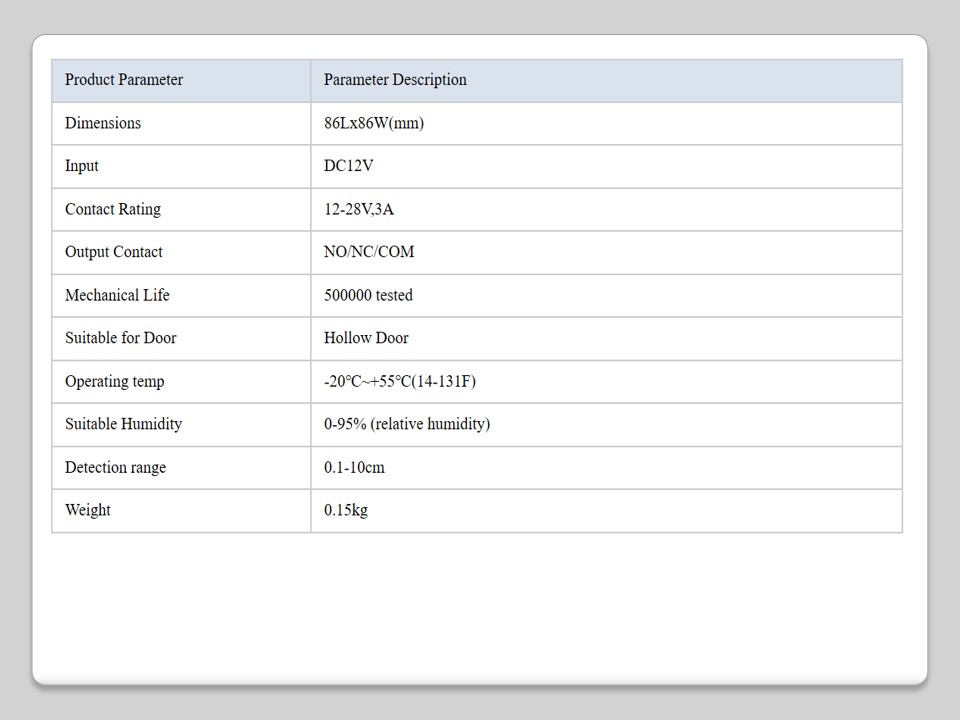Select the 12-28V,3A value cell
The image size is (960, 720).
tap(359, 209)
